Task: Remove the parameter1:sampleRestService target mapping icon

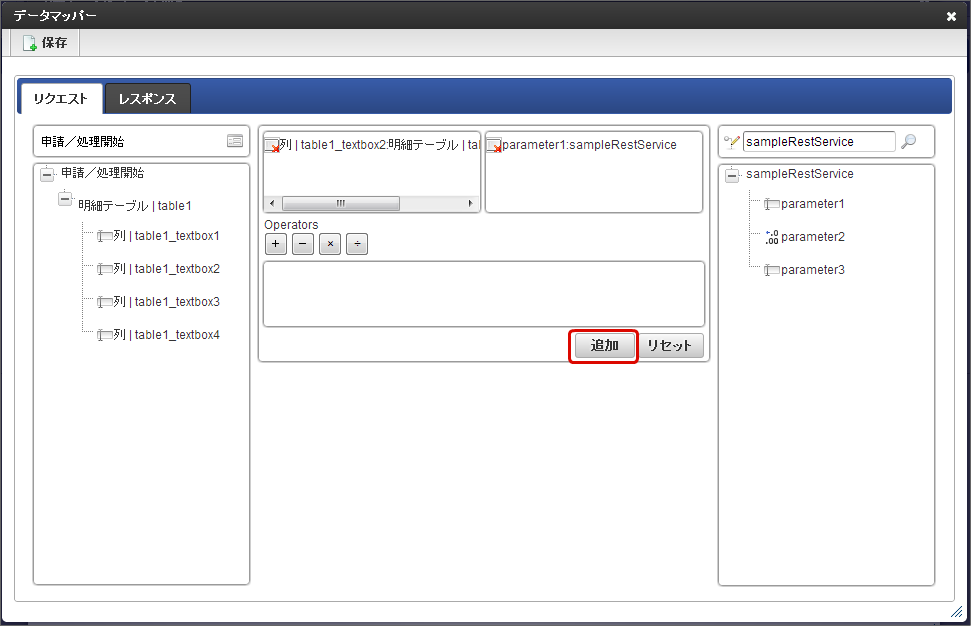Action: click(x=494, y=146)
